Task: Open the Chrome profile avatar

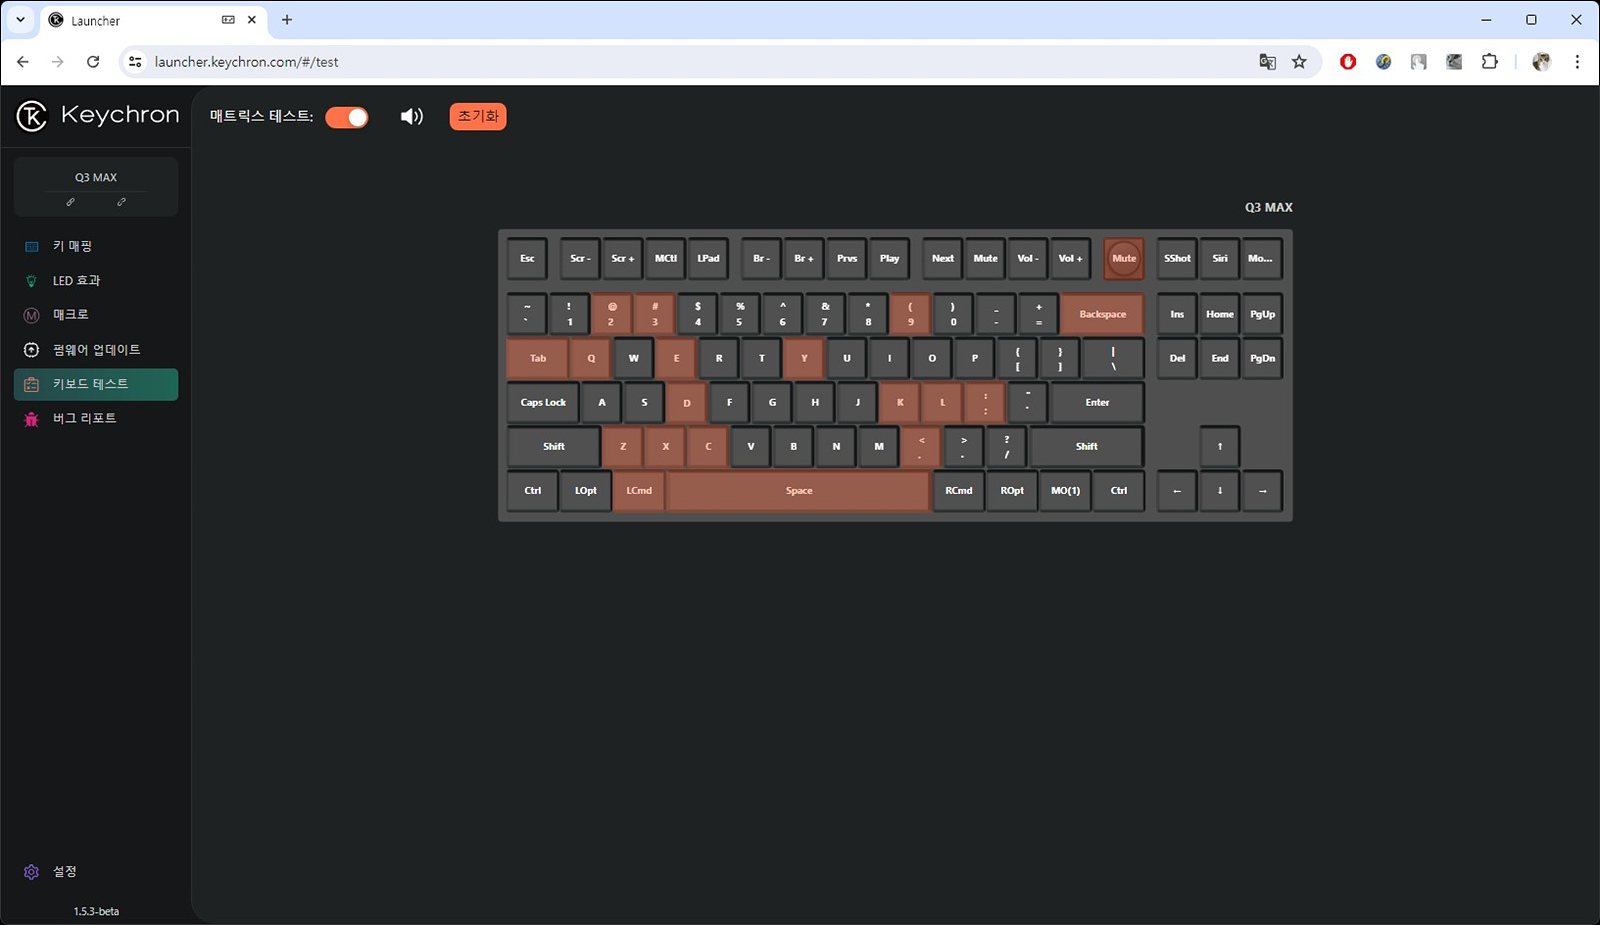Action: (x=1541, y=62)
